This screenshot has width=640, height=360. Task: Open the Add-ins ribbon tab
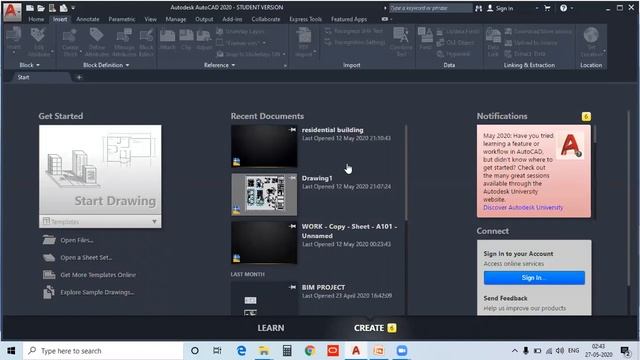232,19
